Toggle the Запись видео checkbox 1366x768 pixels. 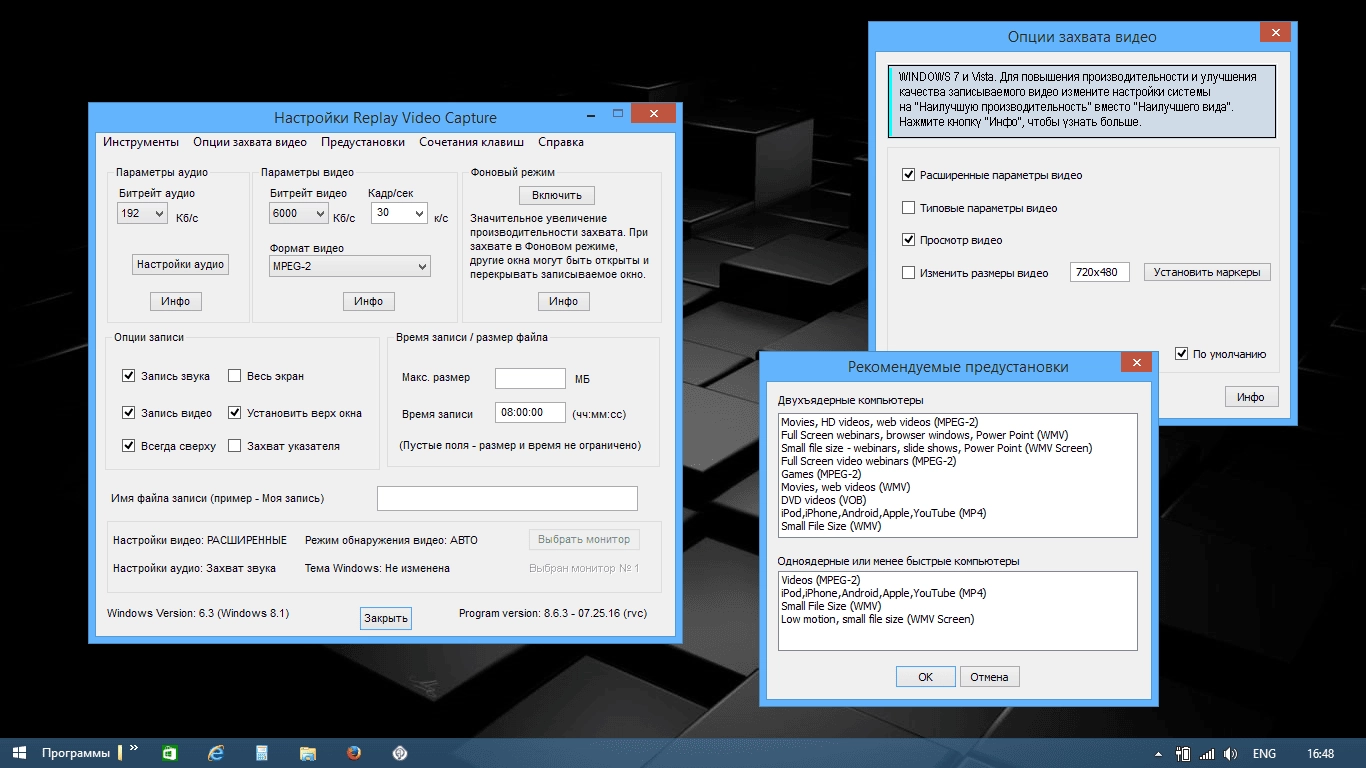click(128, 412)
